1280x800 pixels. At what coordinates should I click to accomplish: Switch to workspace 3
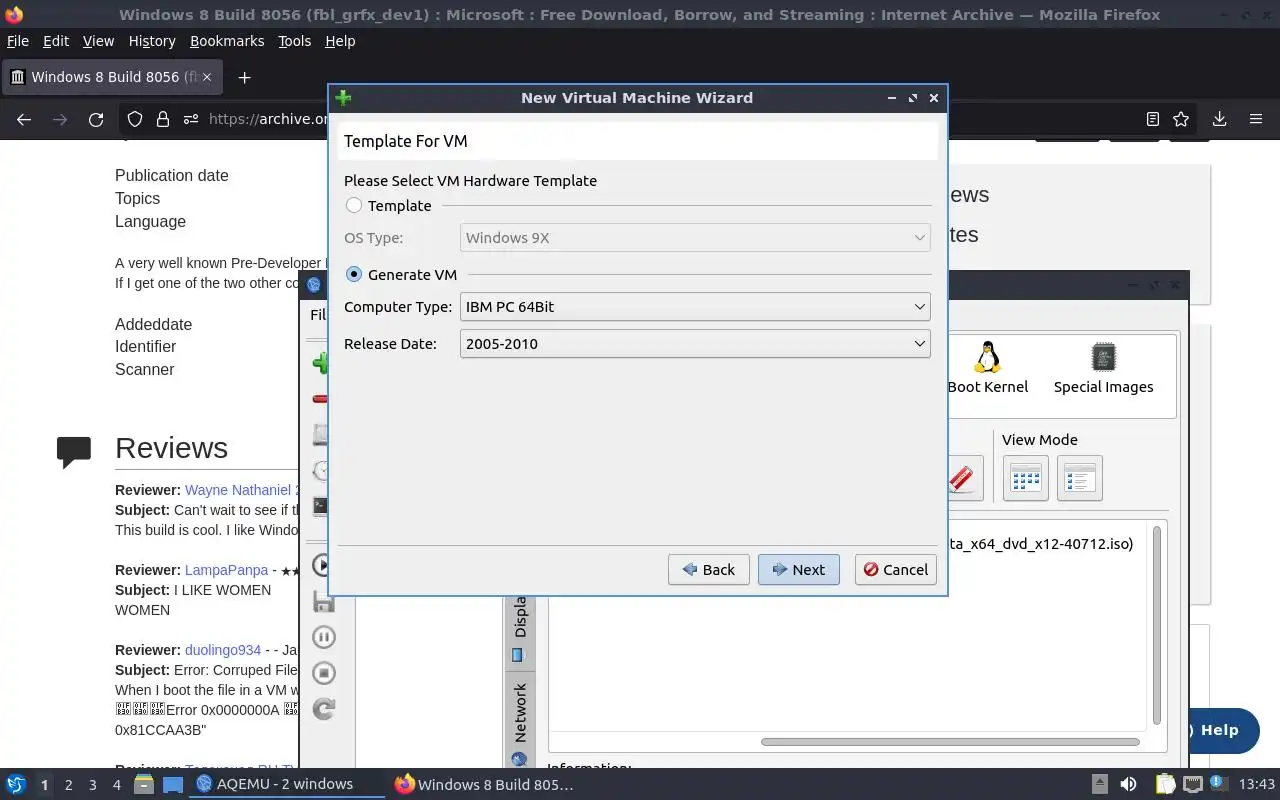tap(92, 785)
